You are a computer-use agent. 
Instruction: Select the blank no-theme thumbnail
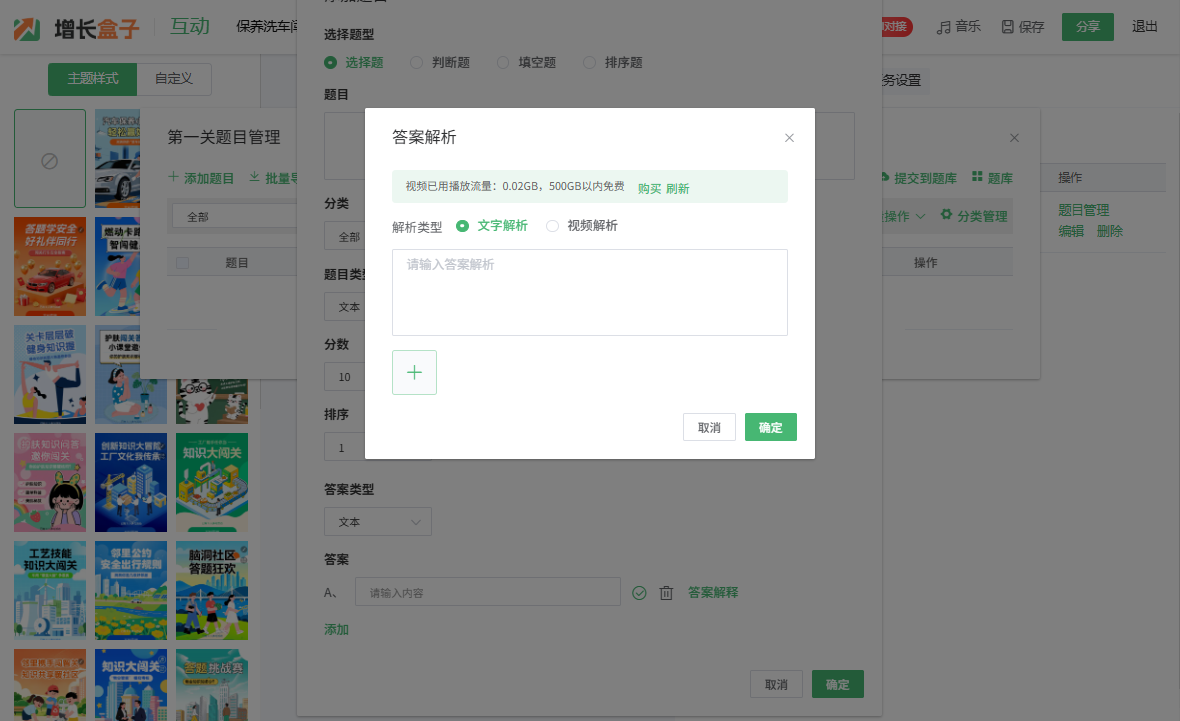point(50,159)
